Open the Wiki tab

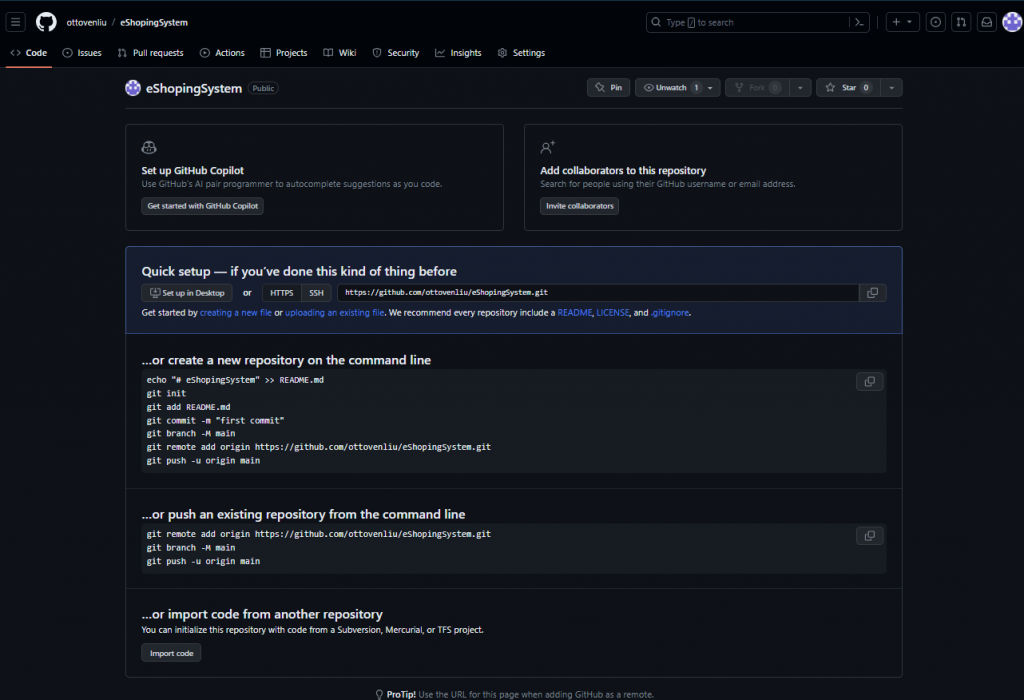[340, 53]
